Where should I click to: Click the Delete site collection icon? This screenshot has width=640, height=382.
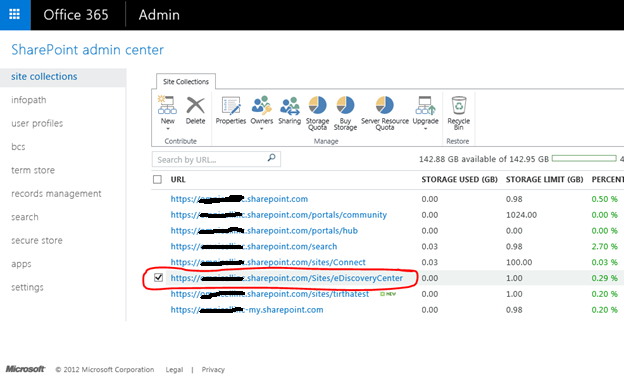click(196, 105)
